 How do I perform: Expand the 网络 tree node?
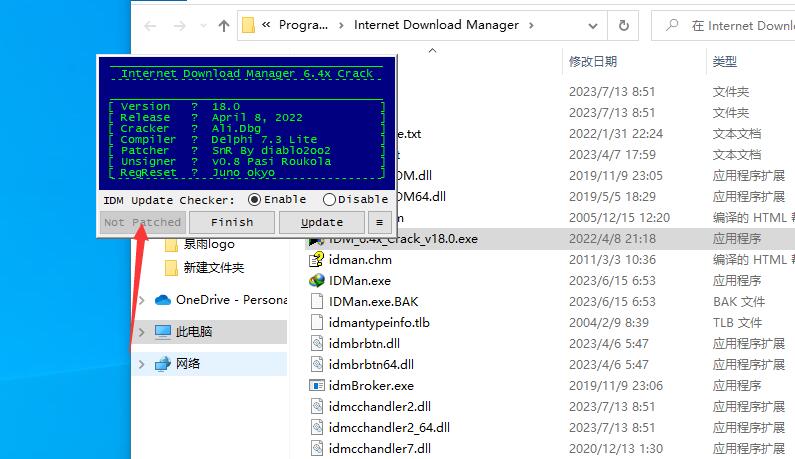coord(141,364)
